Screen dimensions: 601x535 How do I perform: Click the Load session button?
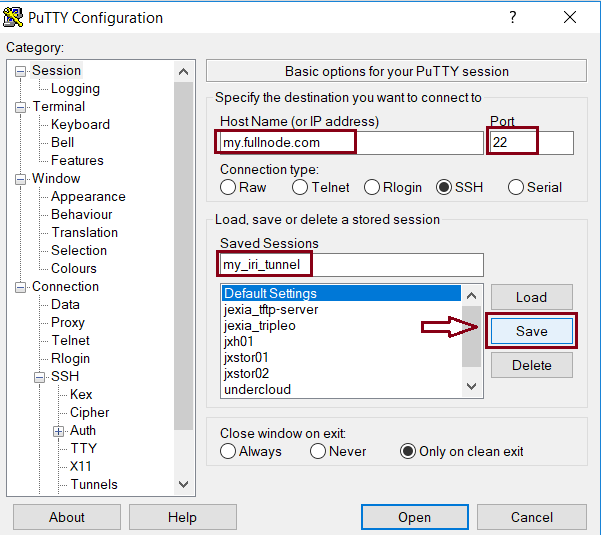pyautogui.click(x=532, y=297)
